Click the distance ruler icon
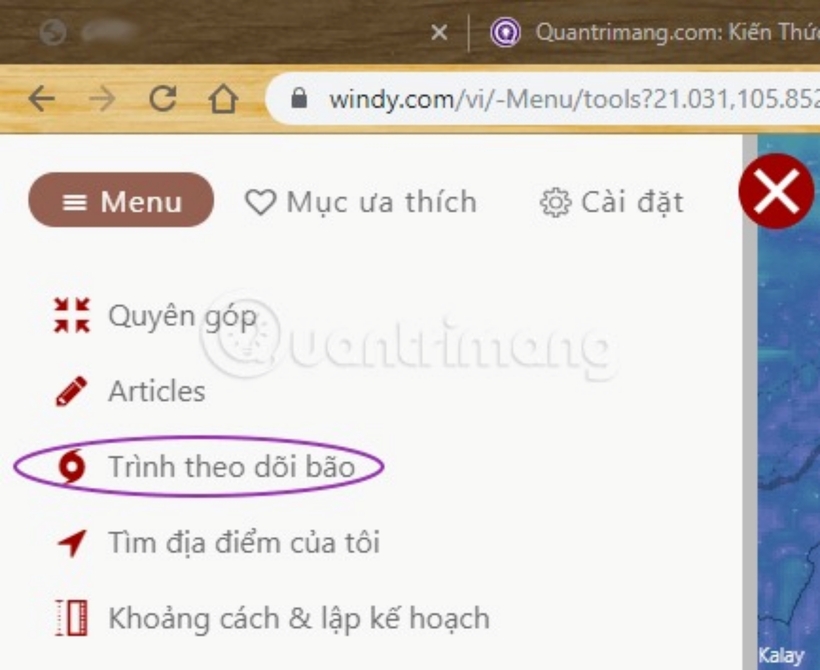This screenshot has height=670, width=820. [72, 618]
